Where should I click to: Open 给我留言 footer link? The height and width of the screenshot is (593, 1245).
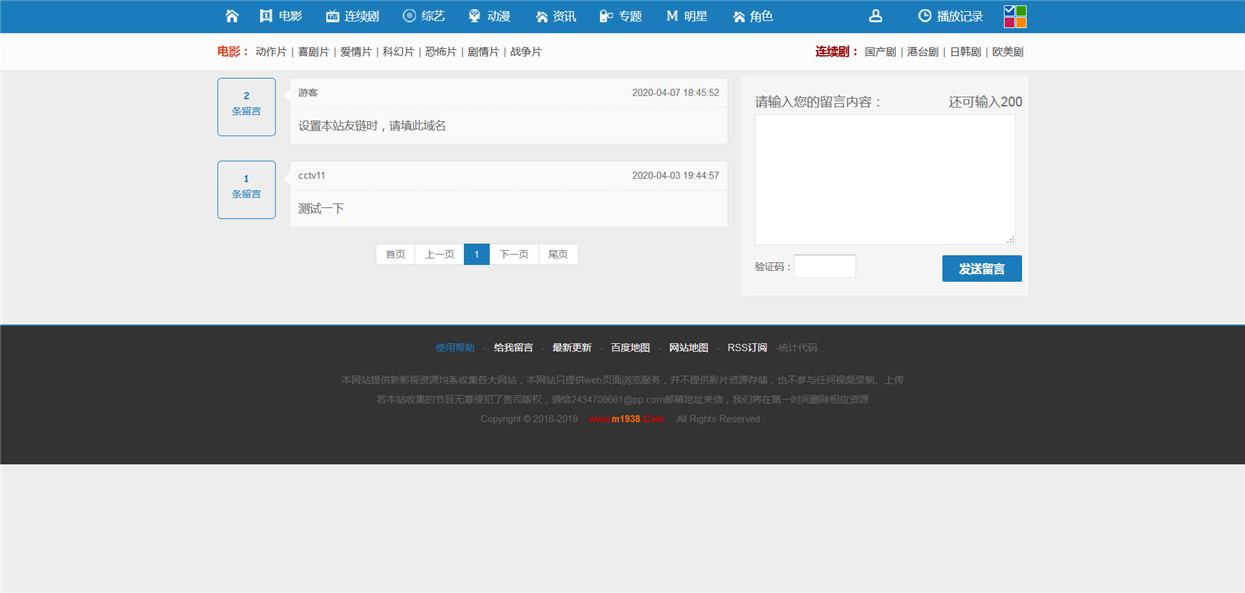(513, 348)
